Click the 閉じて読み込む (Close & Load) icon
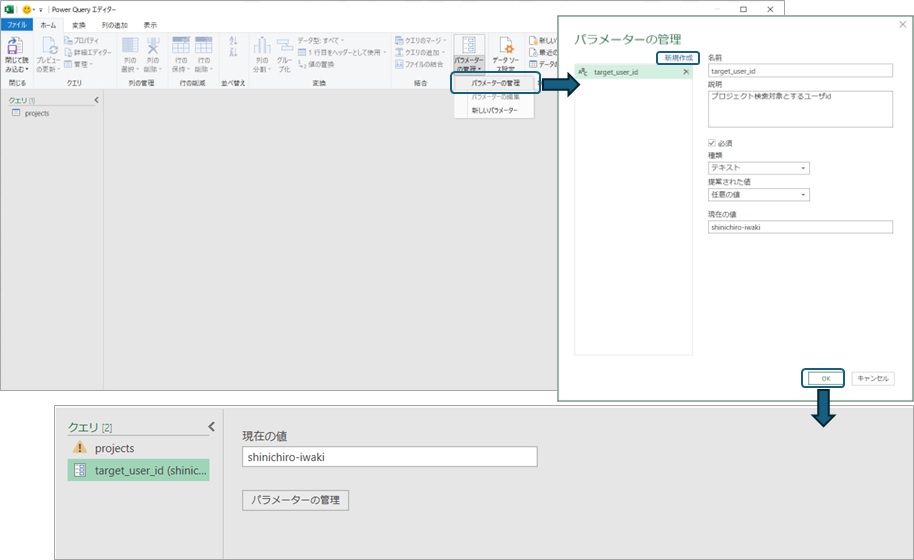914x560 pixels. click(x=17, y=46)
